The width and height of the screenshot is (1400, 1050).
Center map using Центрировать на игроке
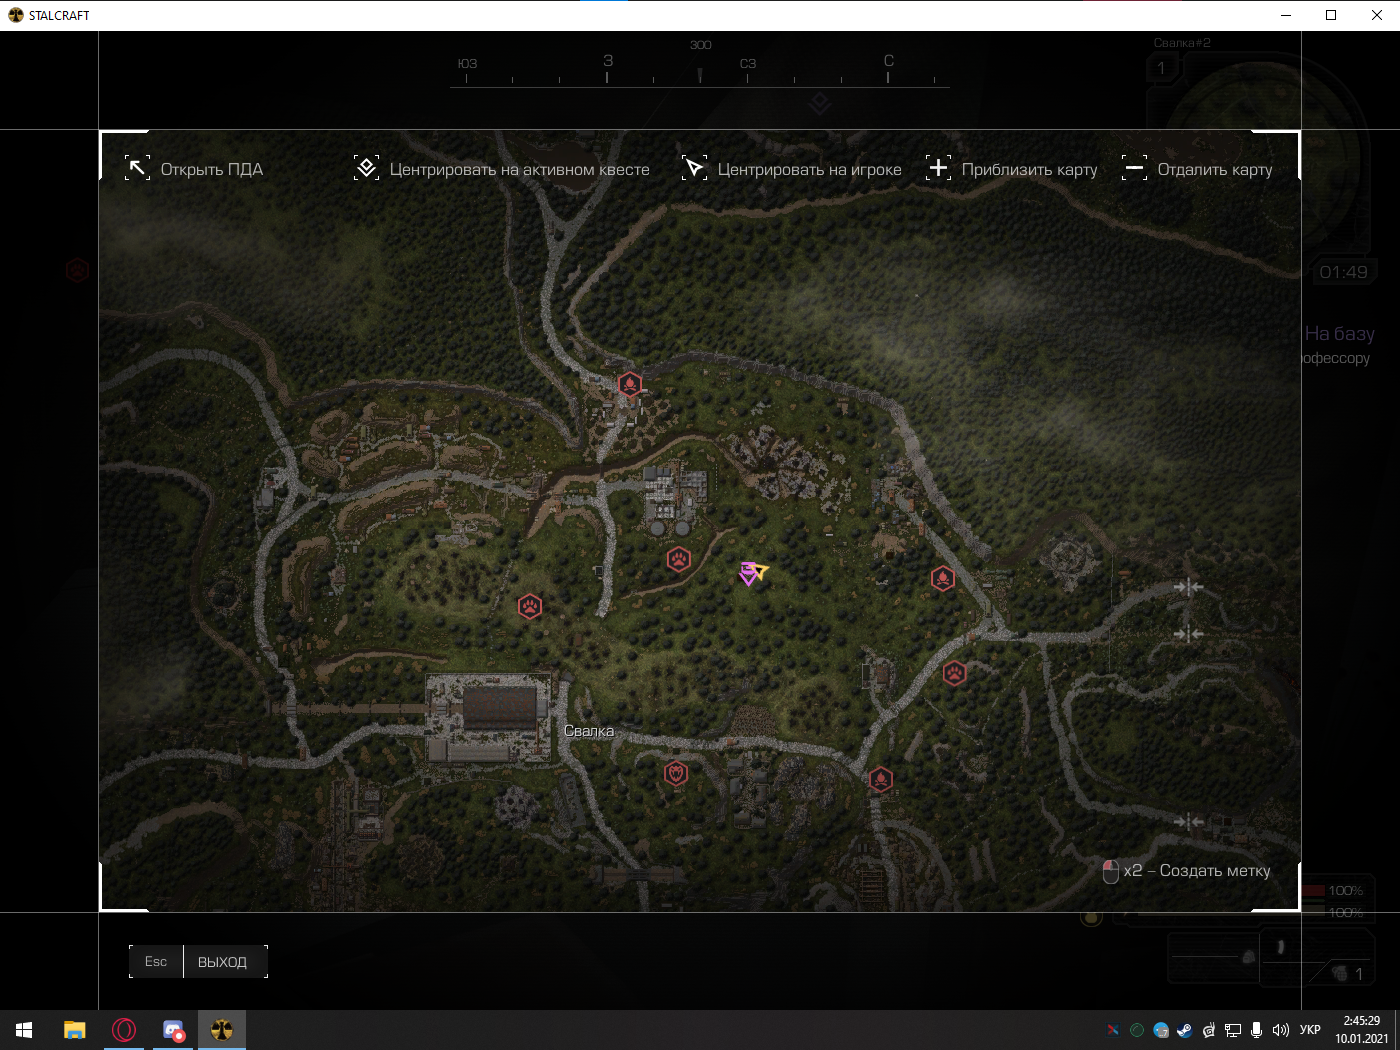[792, 169]
